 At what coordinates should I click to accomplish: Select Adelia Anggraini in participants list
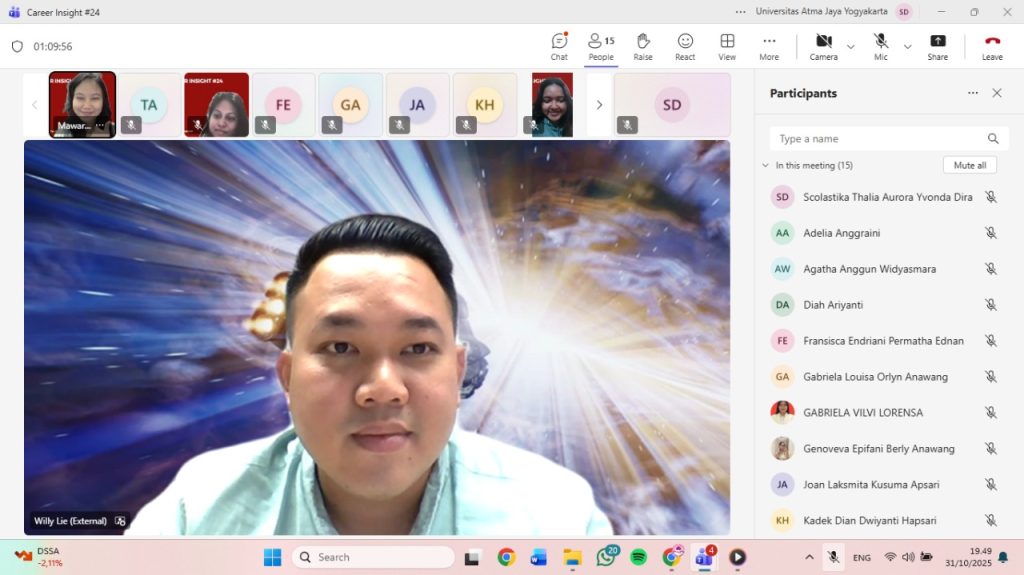pos(841,233)
